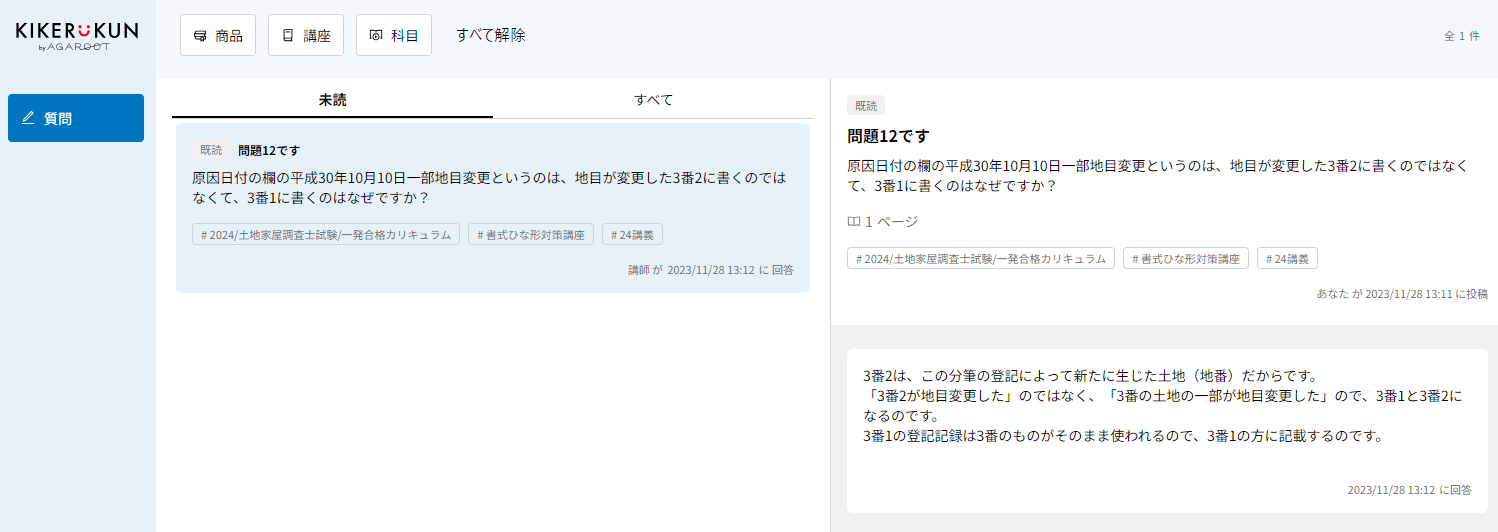
Task: Click the KIKERUKUN logo
Action: point(77,35)
